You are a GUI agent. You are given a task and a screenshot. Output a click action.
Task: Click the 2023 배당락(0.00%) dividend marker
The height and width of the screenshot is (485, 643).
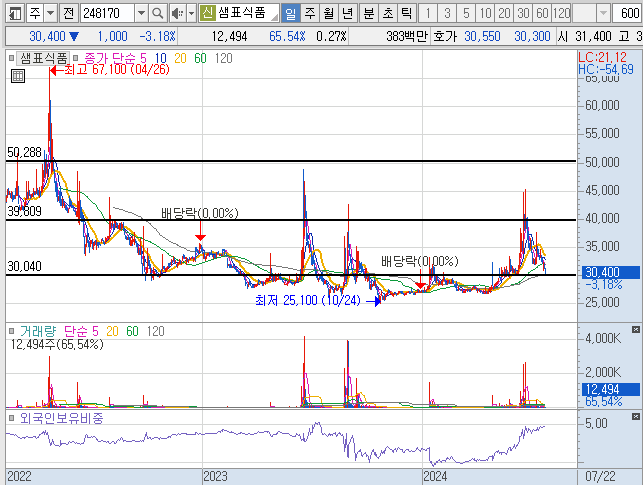(x=200, y=213)
